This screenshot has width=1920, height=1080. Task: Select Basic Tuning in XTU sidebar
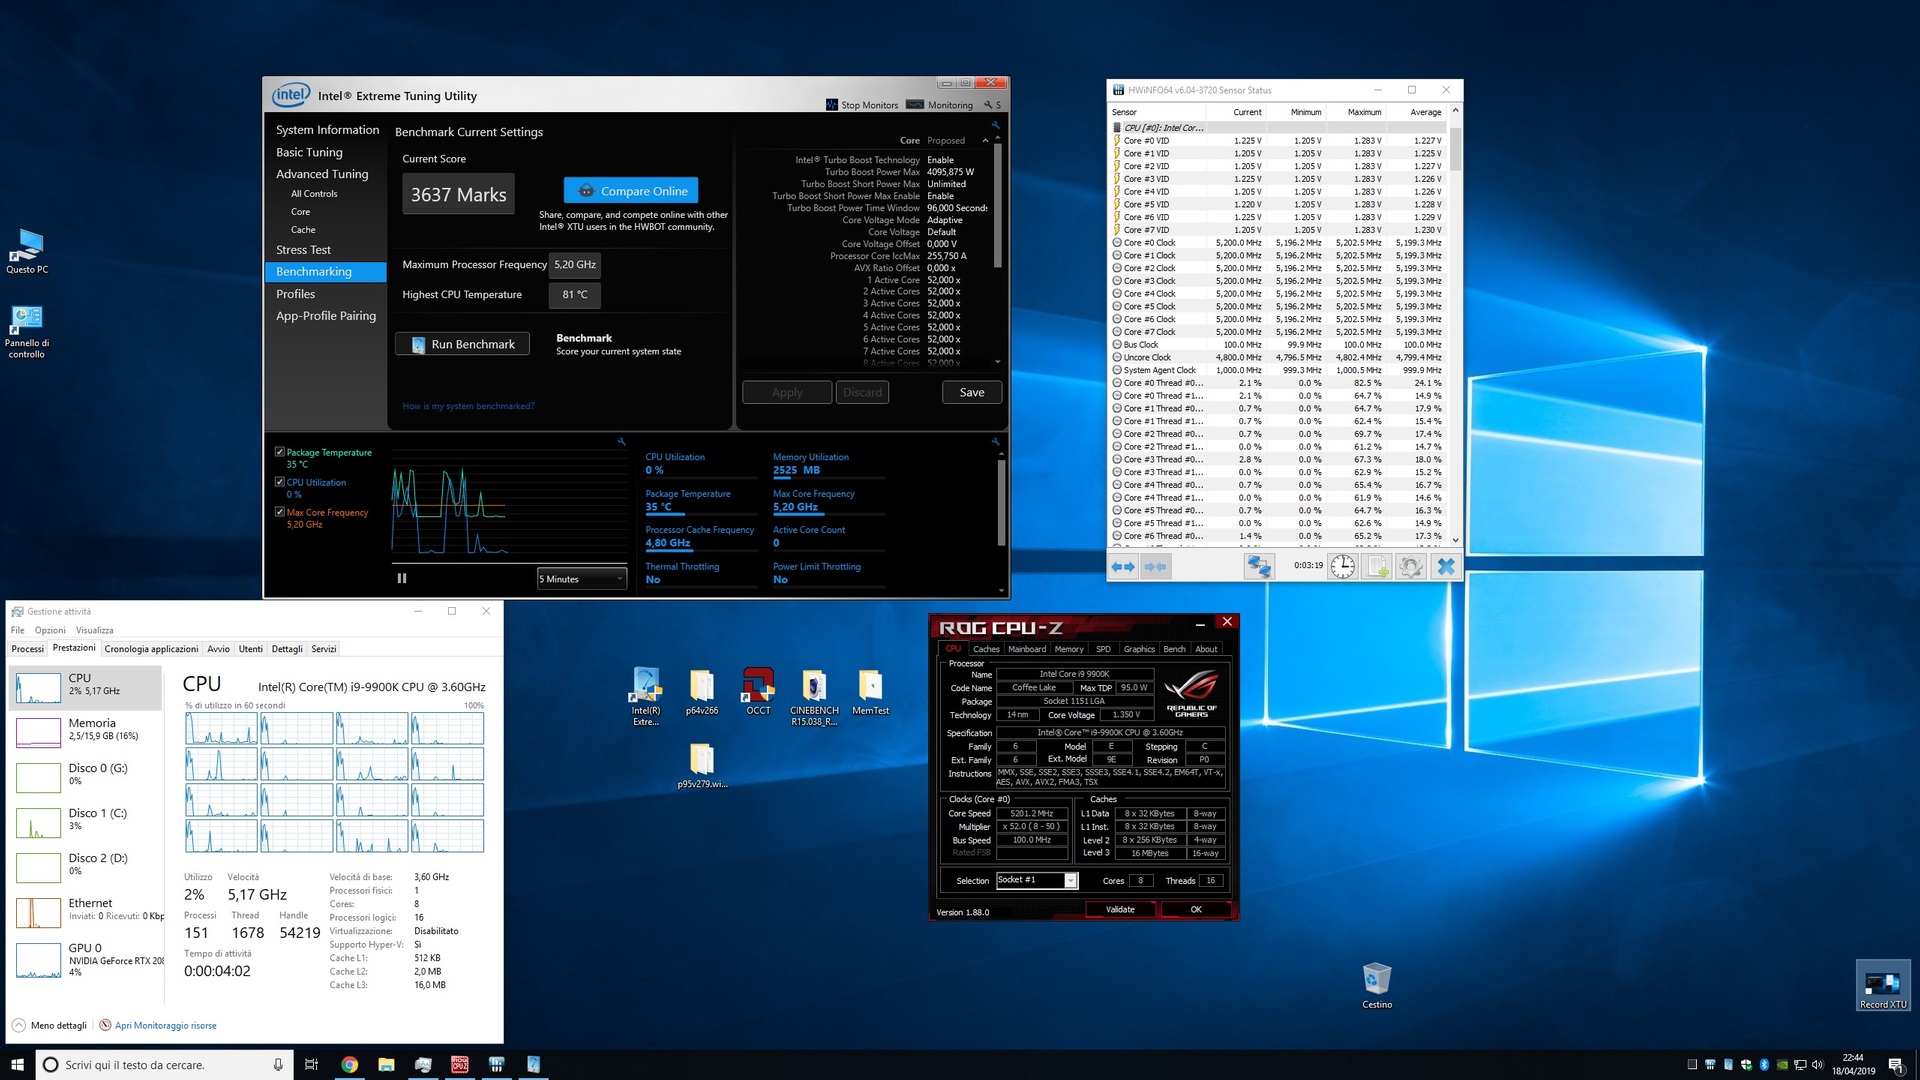[x=309, y=152]
